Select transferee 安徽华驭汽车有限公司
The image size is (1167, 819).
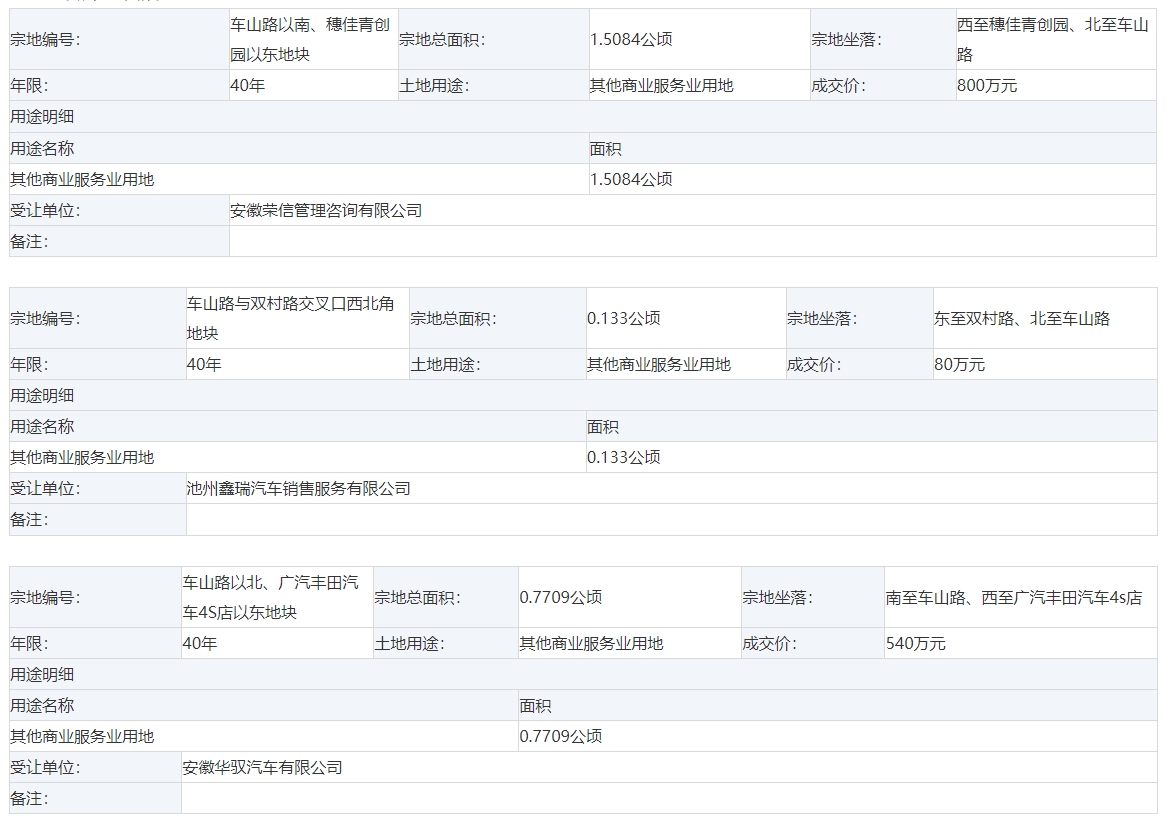tap(263, 768)
